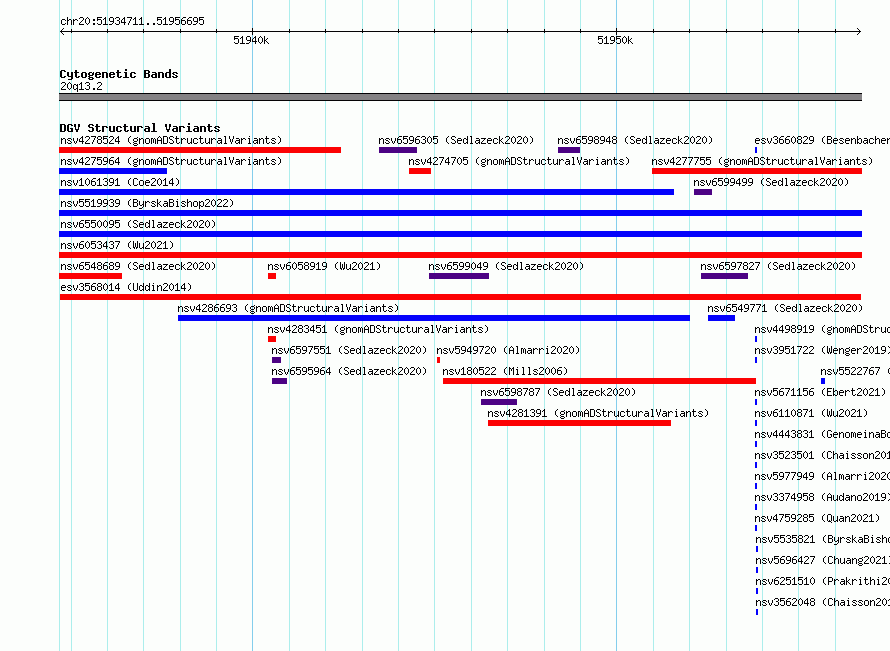Viewport: 890px width, 651px height.
Task: Click the nsv5949720 Almarri2020 label
Action: 508,350
